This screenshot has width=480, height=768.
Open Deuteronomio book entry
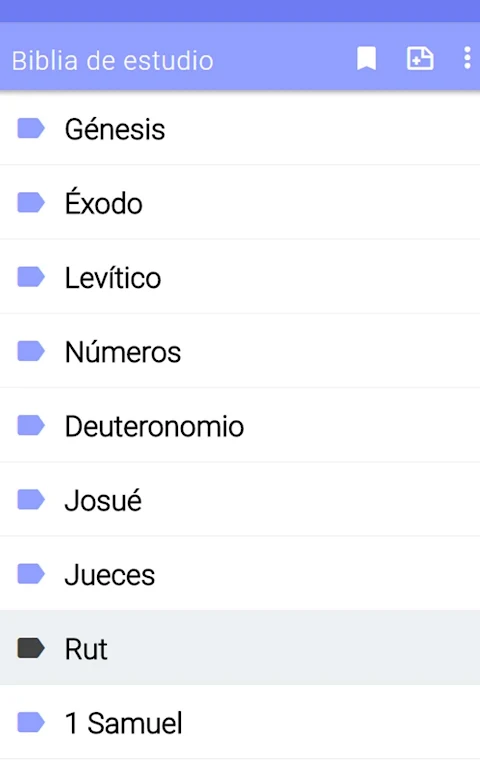click(x=240, y=425)
